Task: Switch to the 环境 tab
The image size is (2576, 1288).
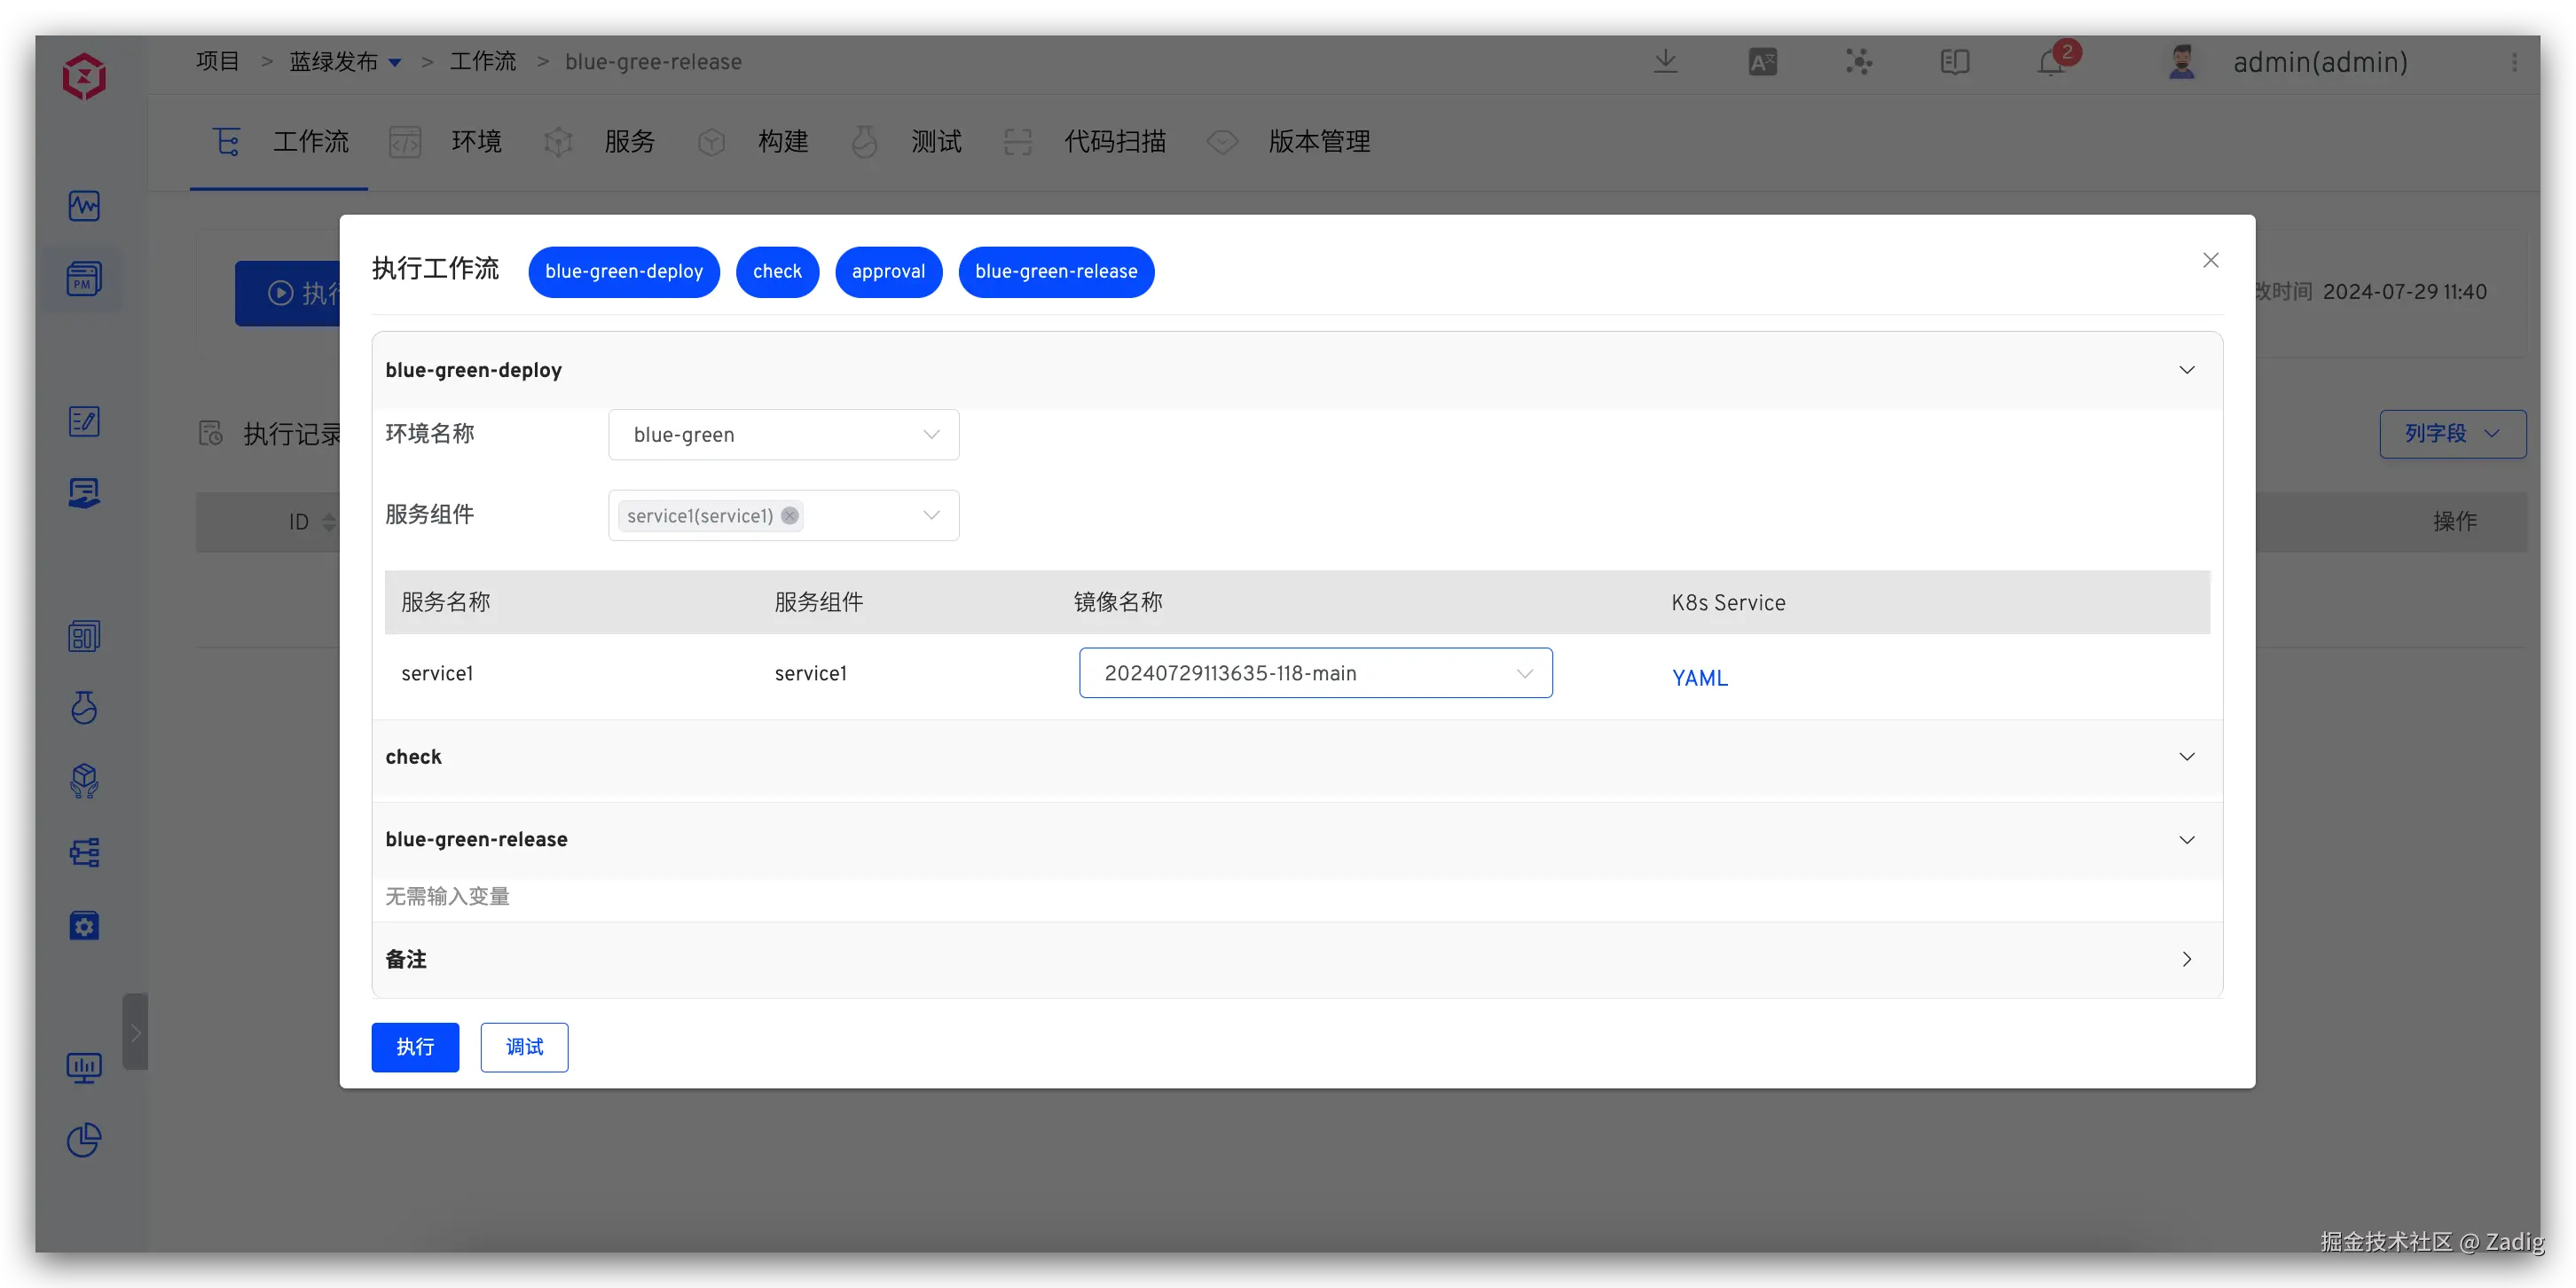Action: coord(475,142)
